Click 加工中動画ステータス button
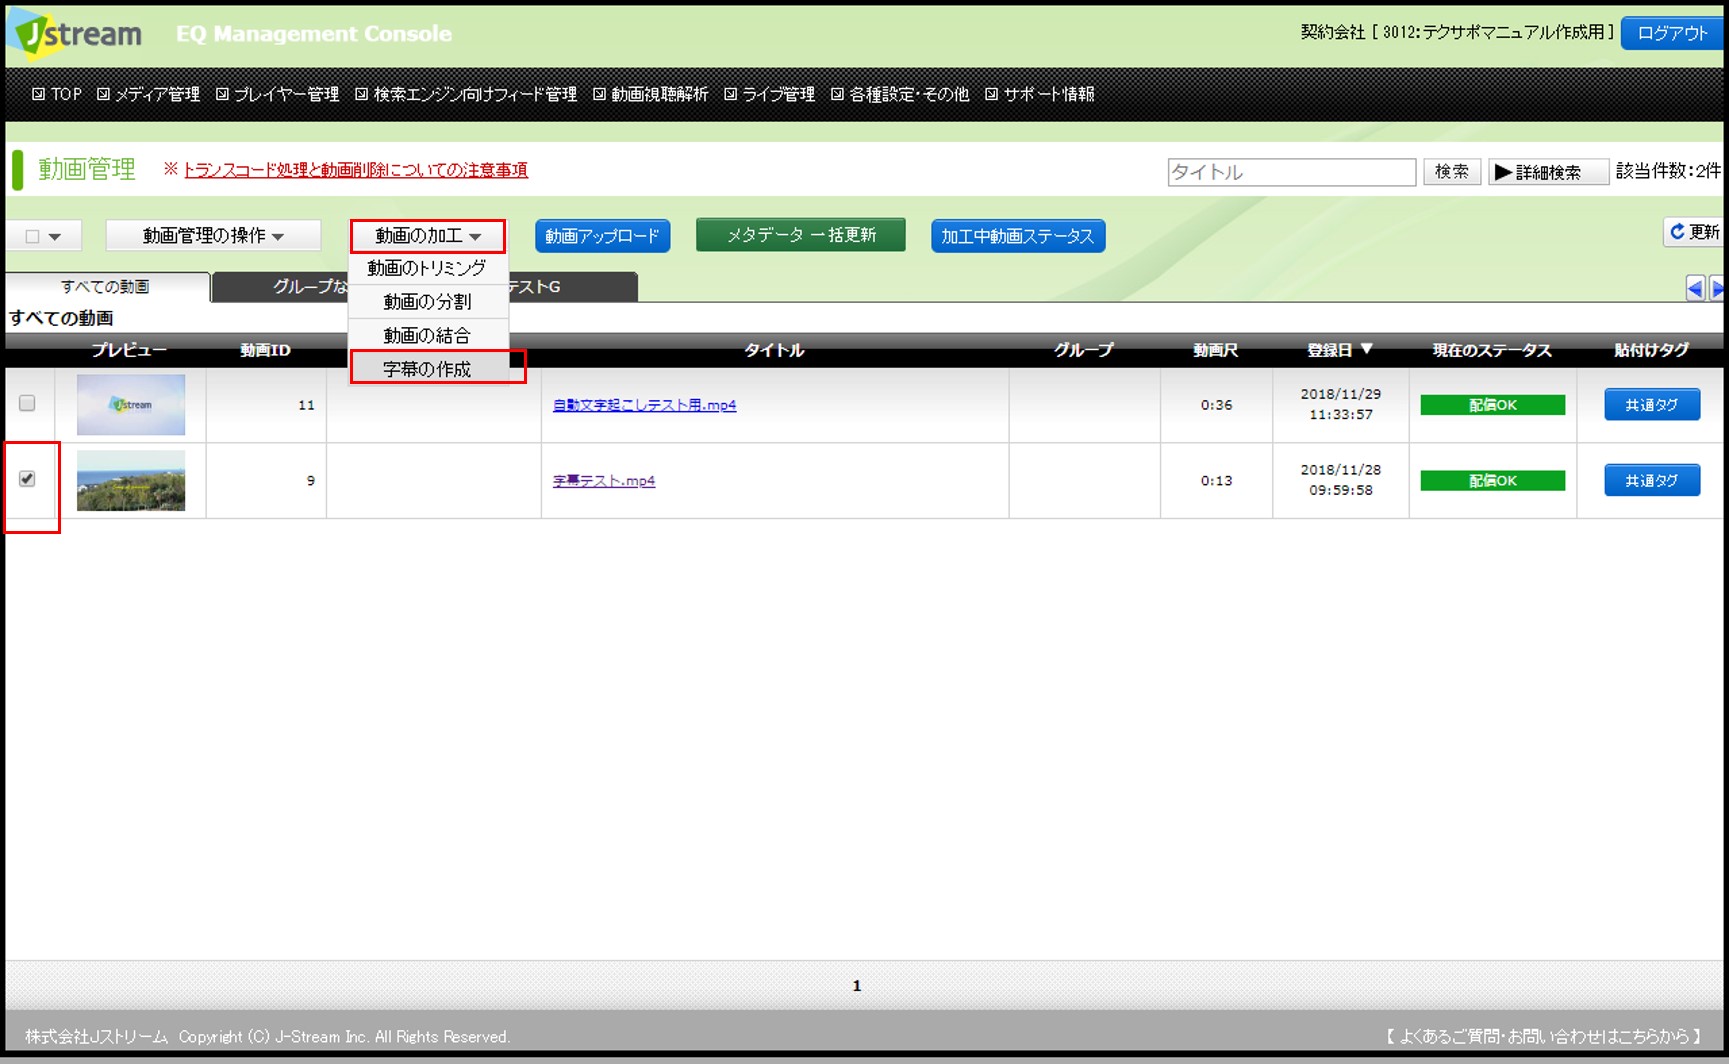1729x1064 pixels. pos(1018,236)
